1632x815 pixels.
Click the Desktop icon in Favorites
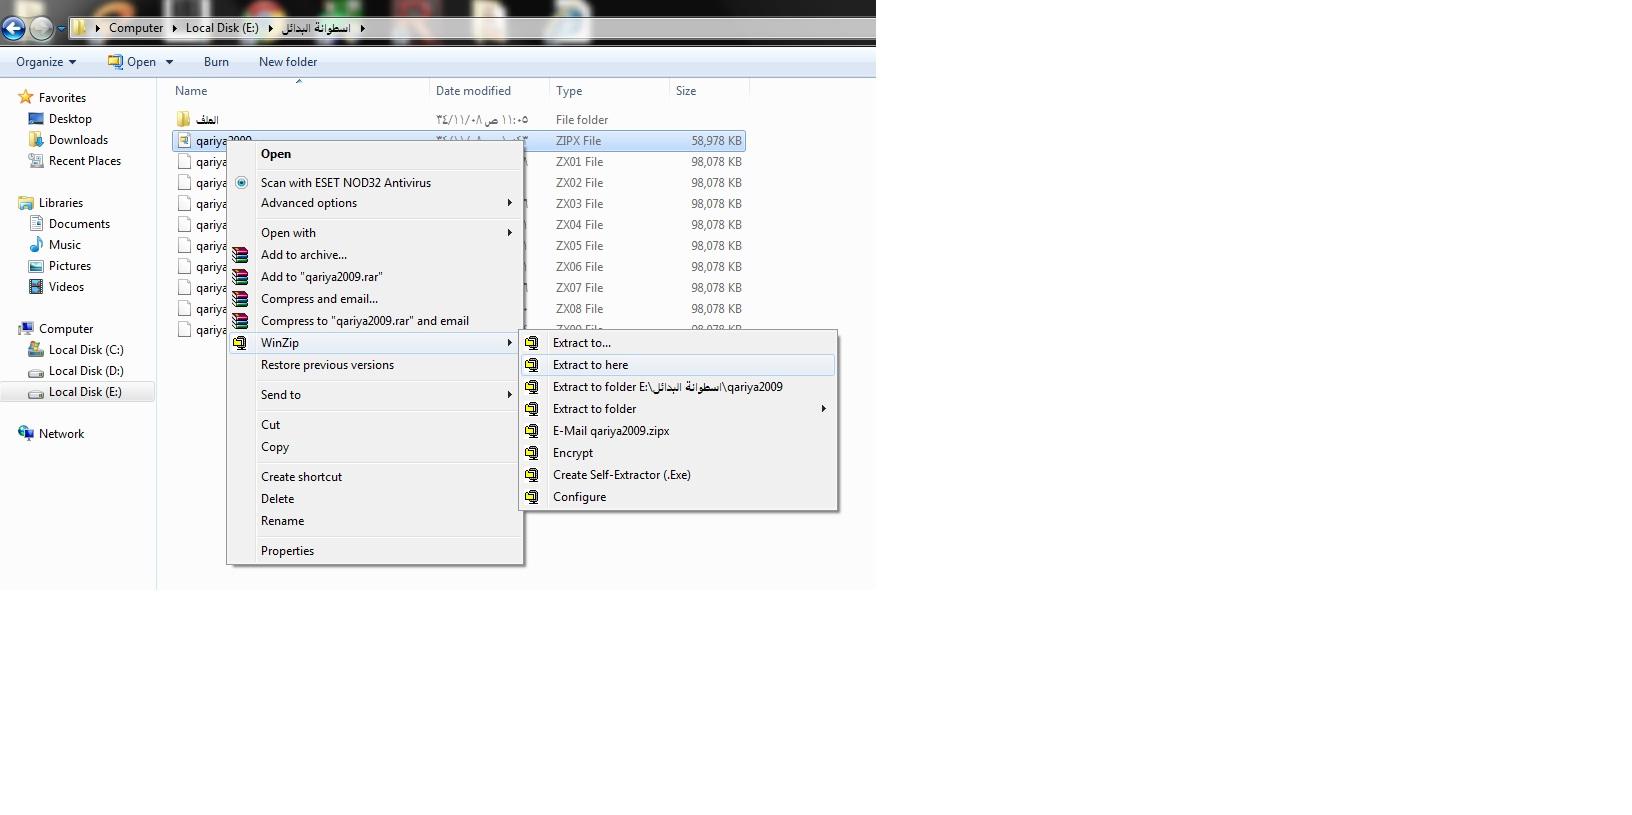36,119
